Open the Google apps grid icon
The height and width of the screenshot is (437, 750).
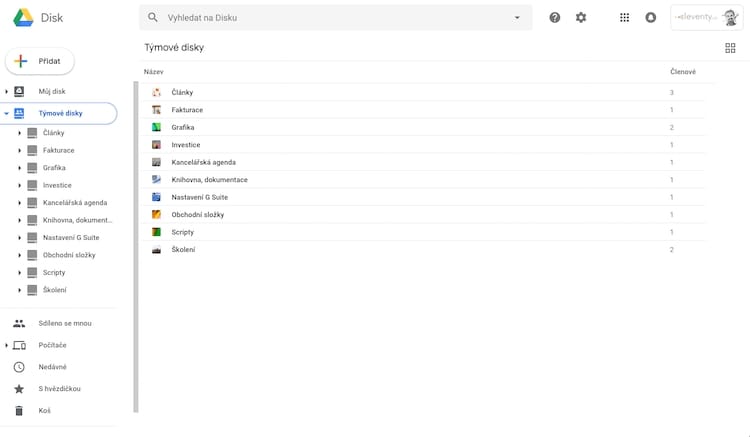pos(625,17)
